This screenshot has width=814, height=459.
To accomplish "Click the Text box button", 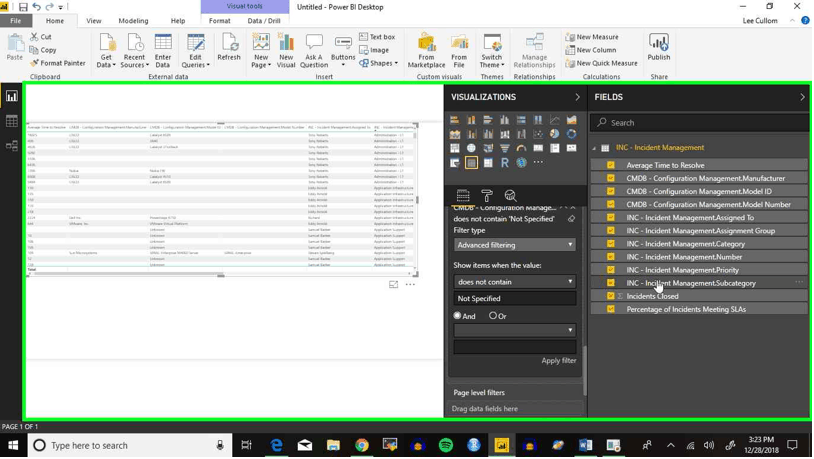I will [377, 37].
